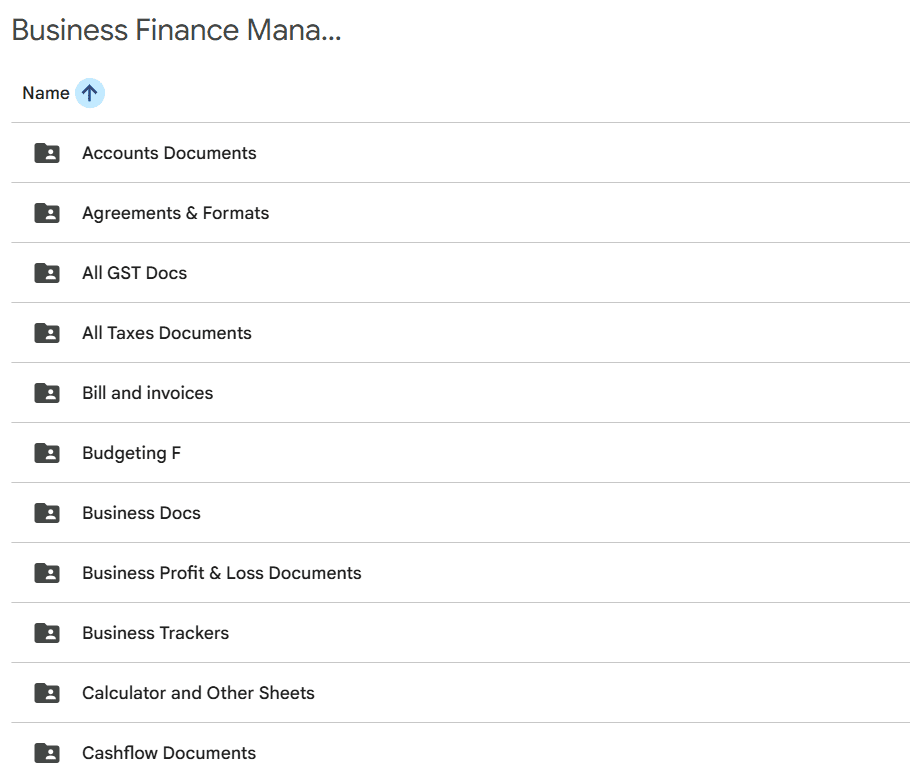This screenshot has width=910, height=777.
Task: Open the Cashflow Documents folder
Action: pos(169,753)
